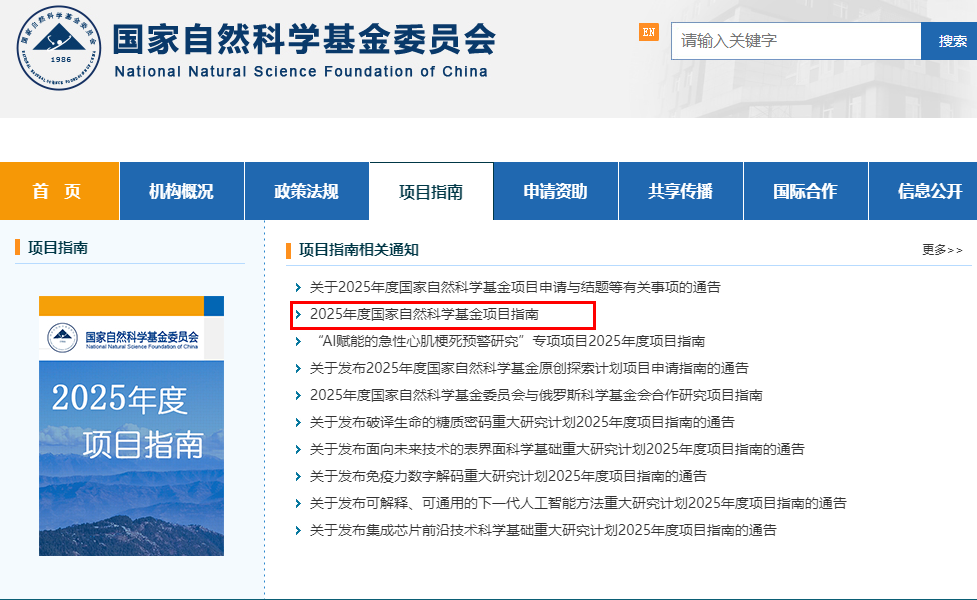977x600 pixels.
Task: Click the arrow bullet before 2025年度国家自然科学基金项目指南
Action: (298, 314)
